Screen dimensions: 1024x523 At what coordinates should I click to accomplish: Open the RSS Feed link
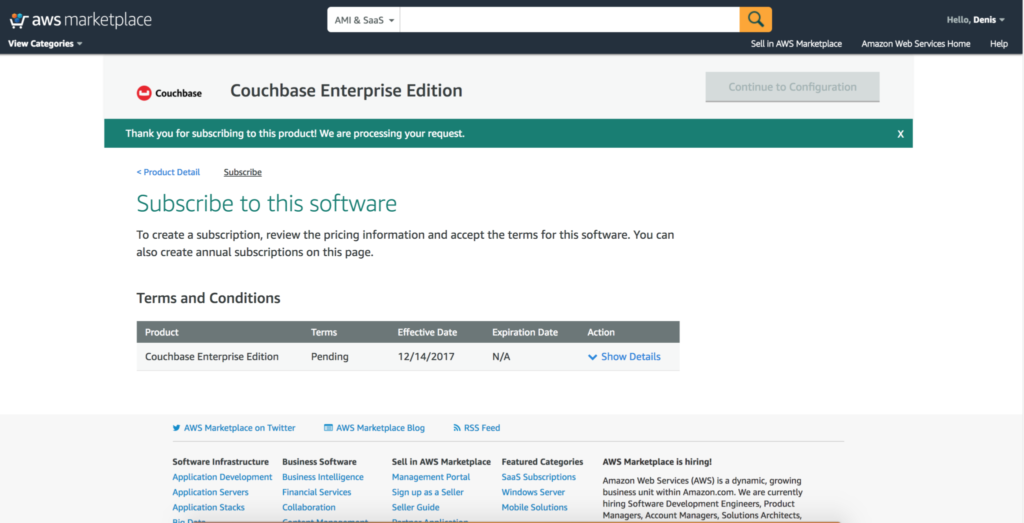482,428
